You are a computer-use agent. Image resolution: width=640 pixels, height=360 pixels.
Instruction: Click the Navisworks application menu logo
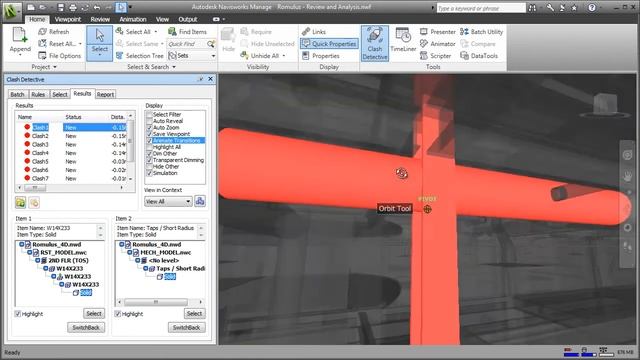tap(12, 11)
